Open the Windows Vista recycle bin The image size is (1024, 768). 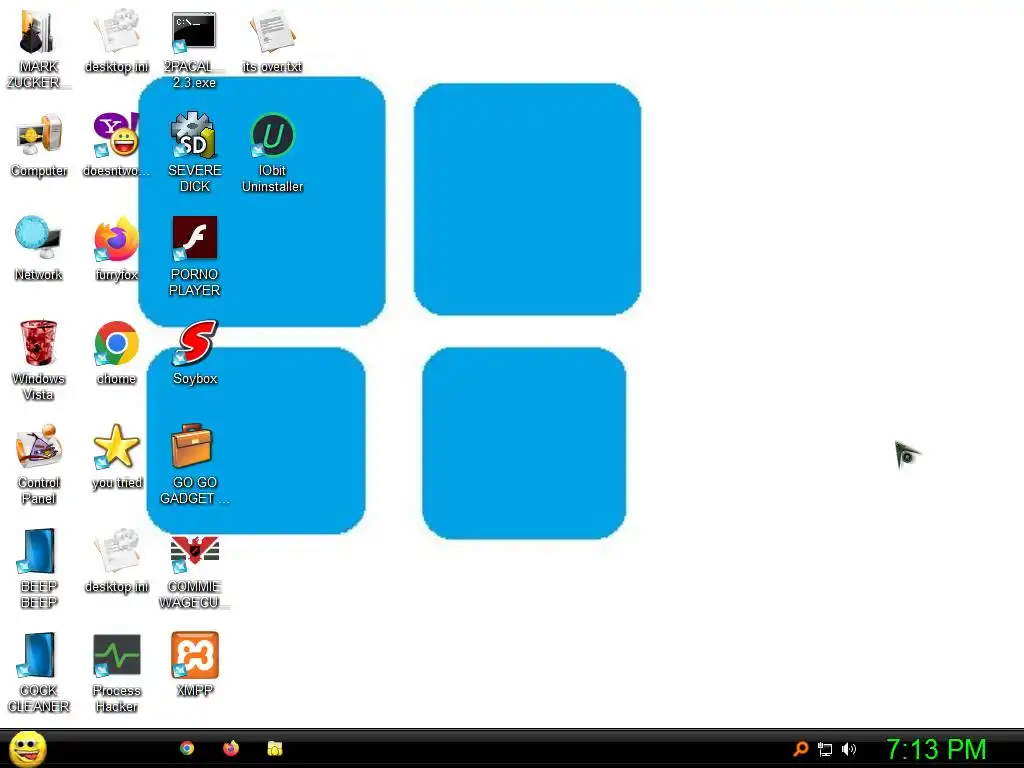[x=39, y=343]
